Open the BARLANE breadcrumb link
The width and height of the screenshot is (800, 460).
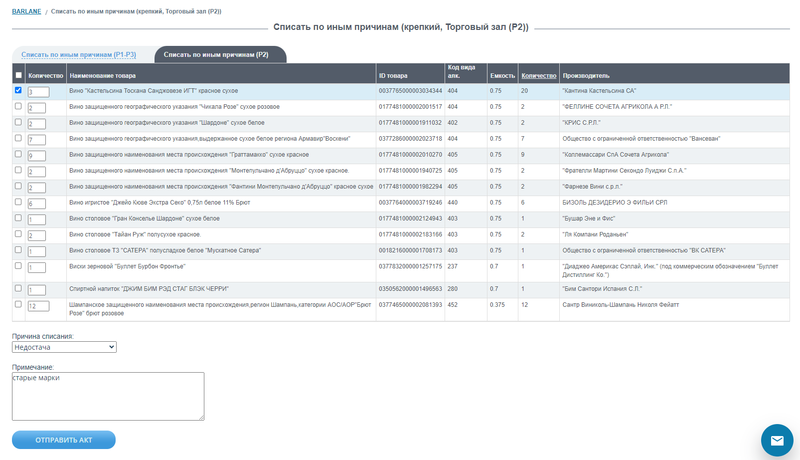point(27,11)
